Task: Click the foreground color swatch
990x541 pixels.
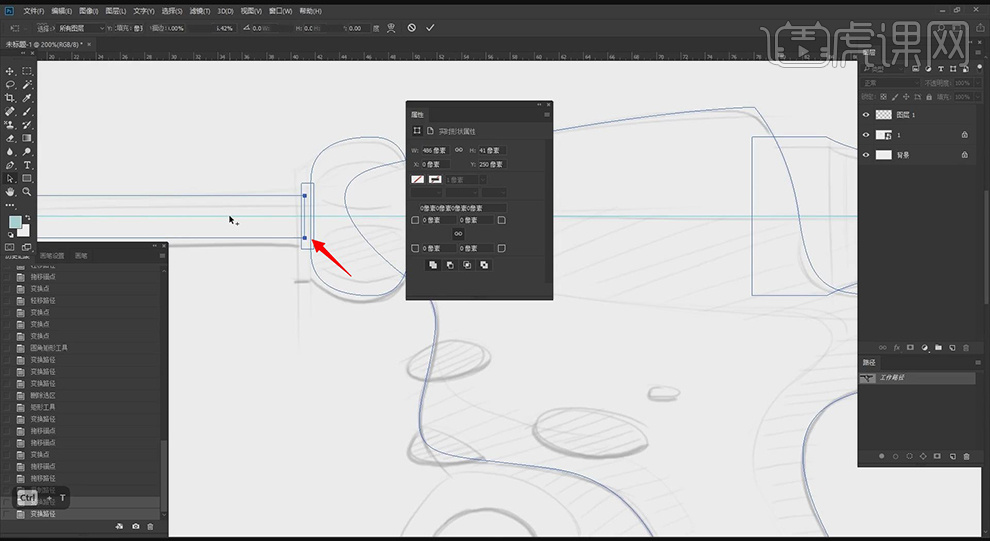Action: 16,222
